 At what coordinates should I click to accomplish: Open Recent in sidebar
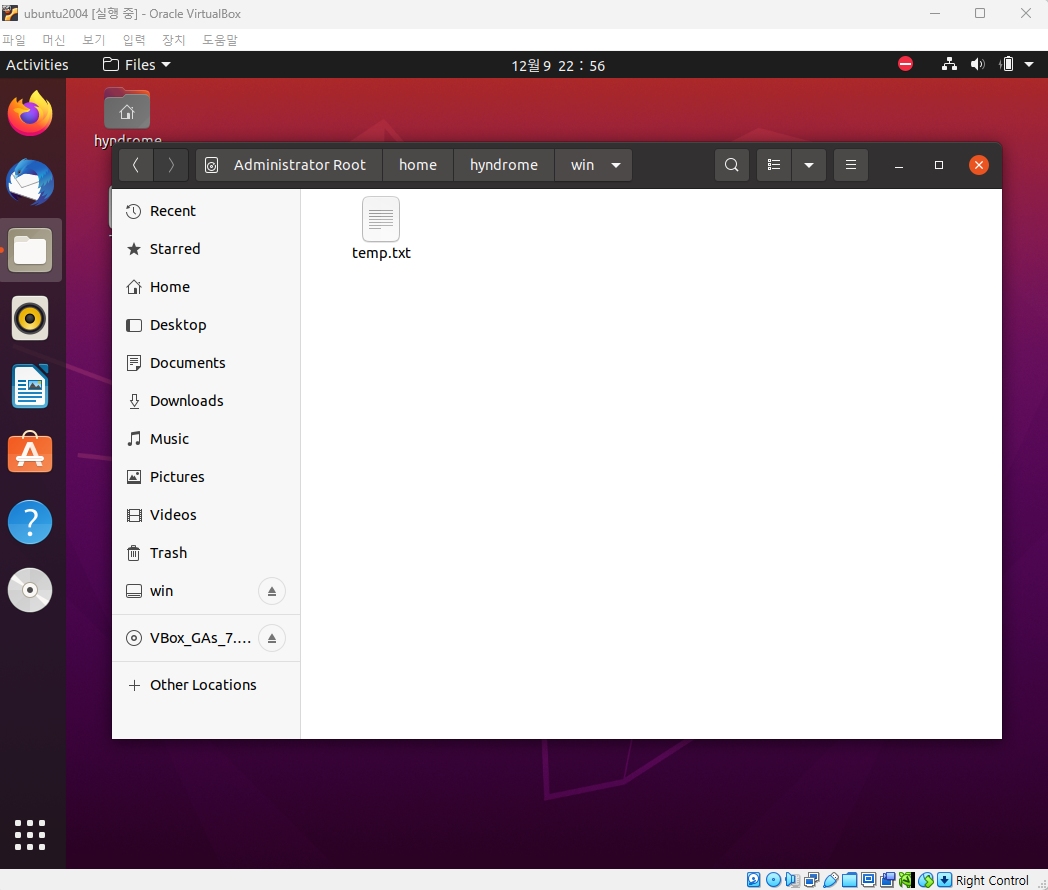pos(206,211)
